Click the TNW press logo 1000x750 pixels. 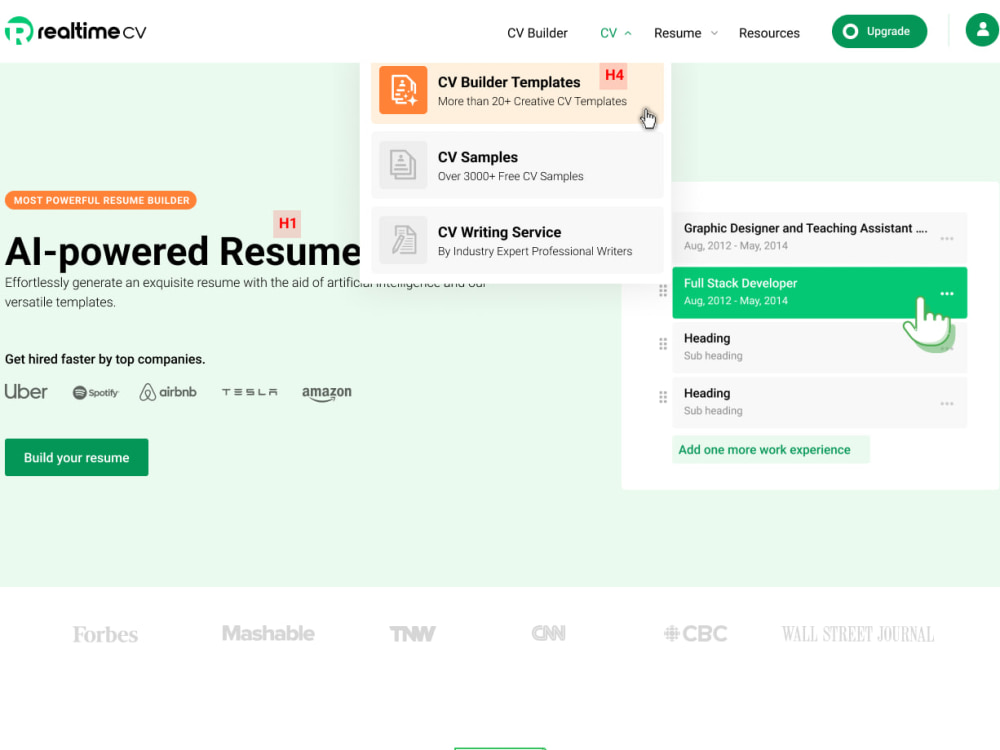click(x=413, y=634)
